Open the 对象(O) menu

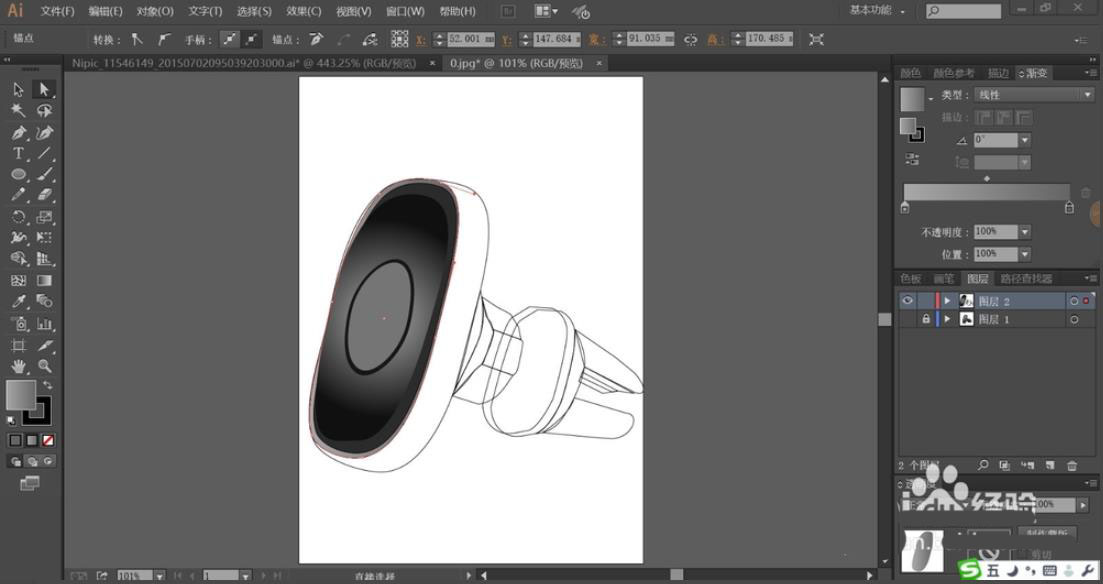click(x=155, y=11)
